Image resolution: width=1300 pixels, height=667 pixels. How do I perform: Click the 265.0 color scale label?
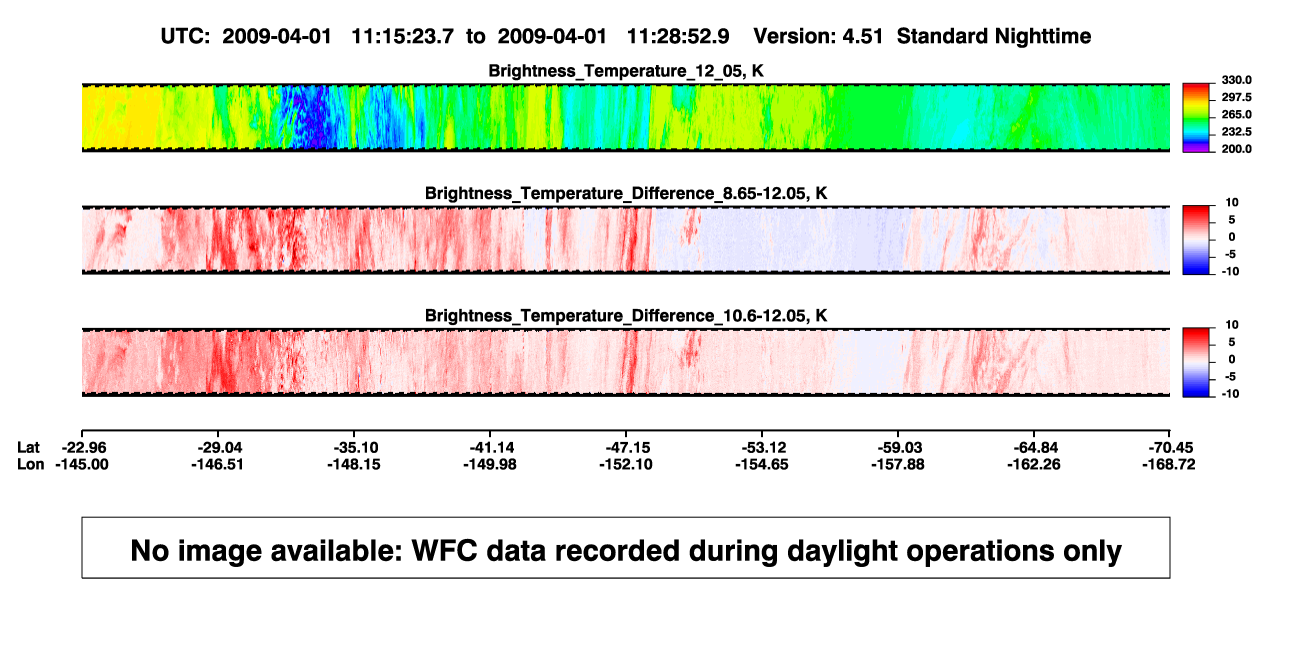[x=1237, y=114]
